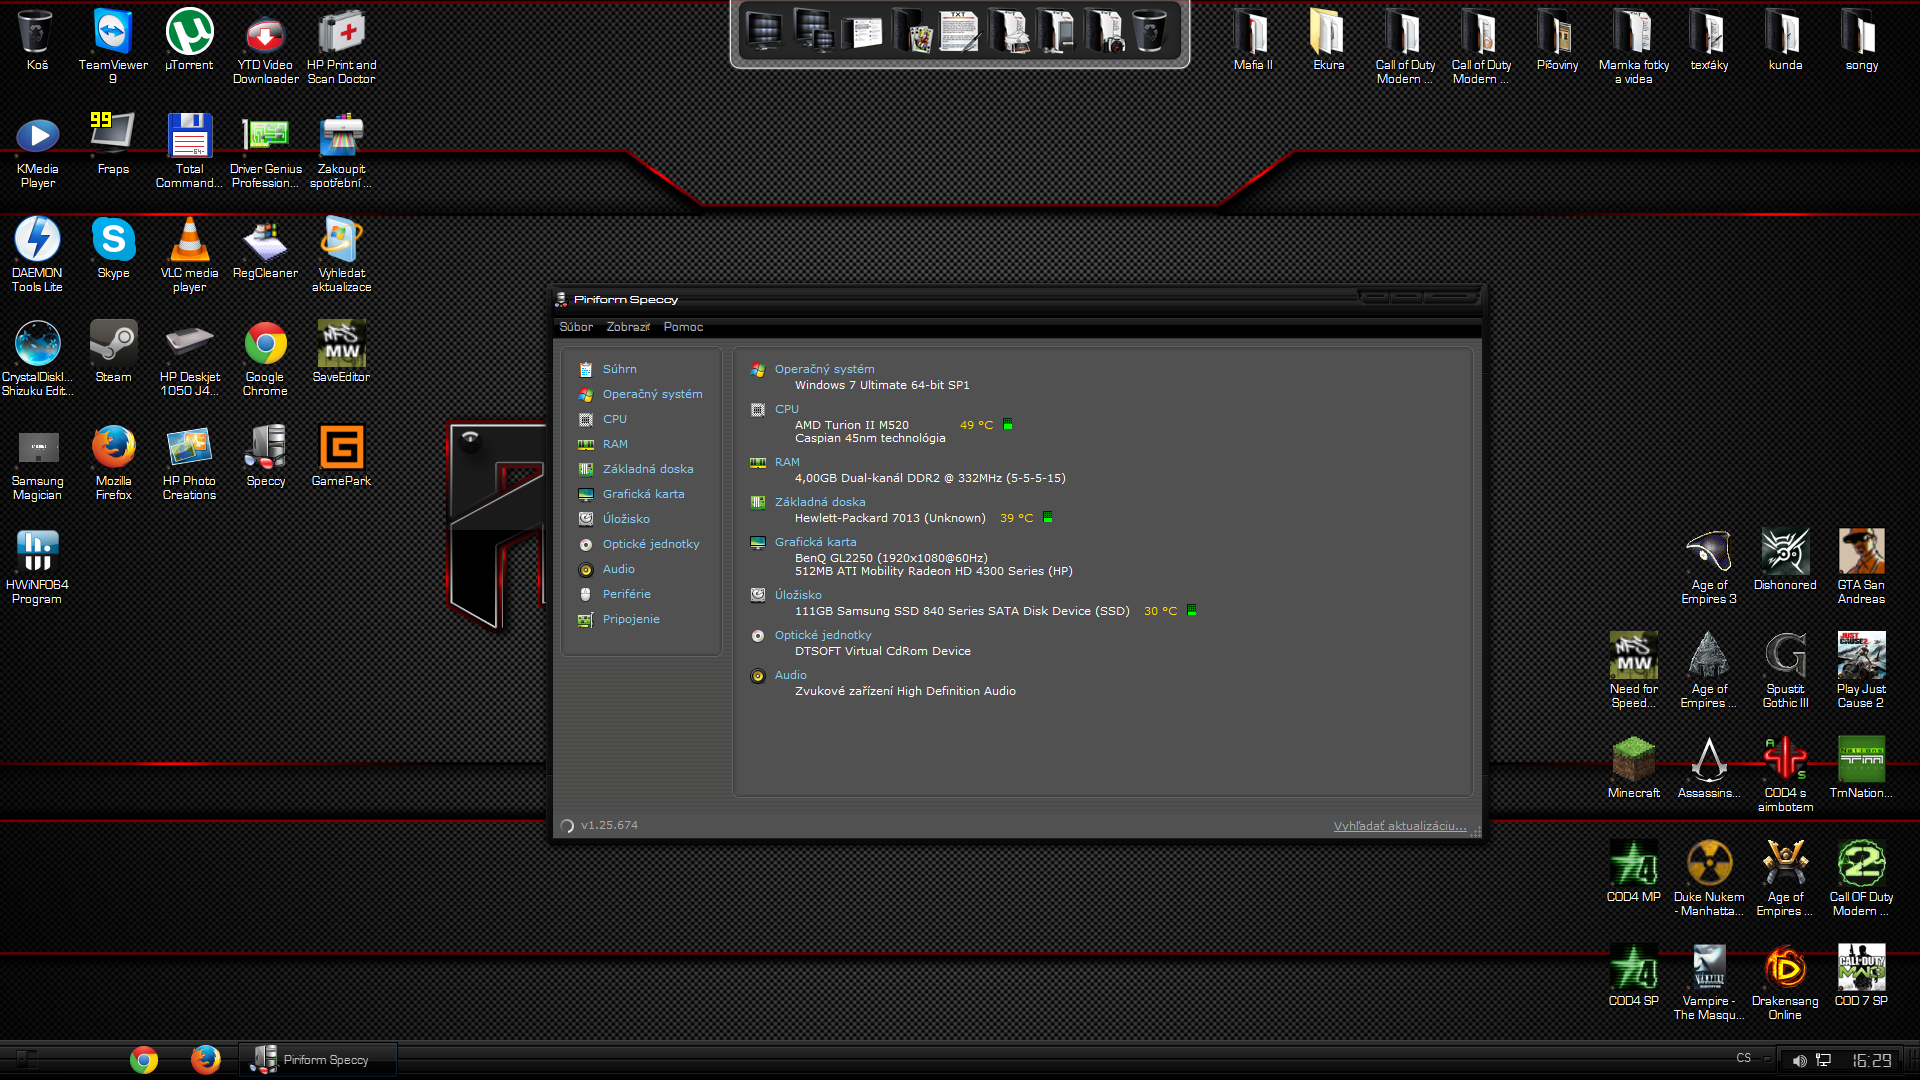Click the Piriform Speccy taskbar button
This screenshot has height=1080, width=1920.
tap(319, 1060)
